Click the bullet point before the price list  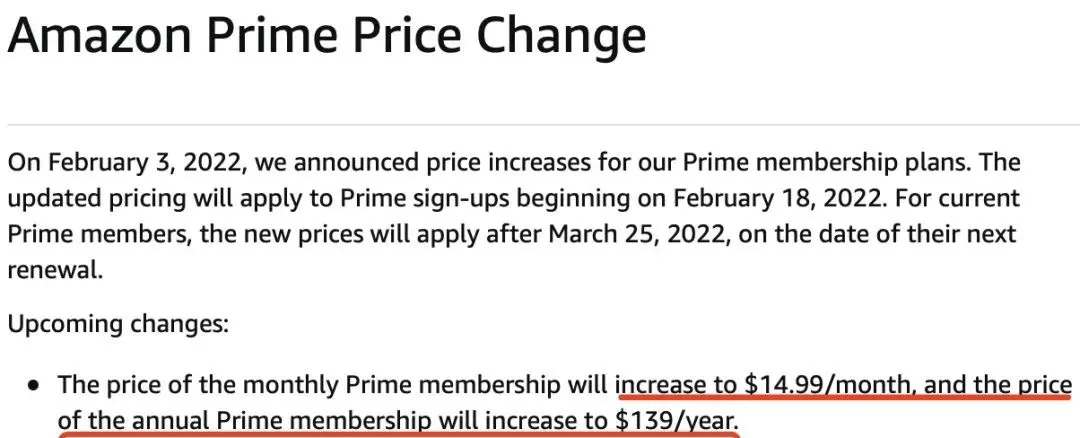(x=35, y=385)
